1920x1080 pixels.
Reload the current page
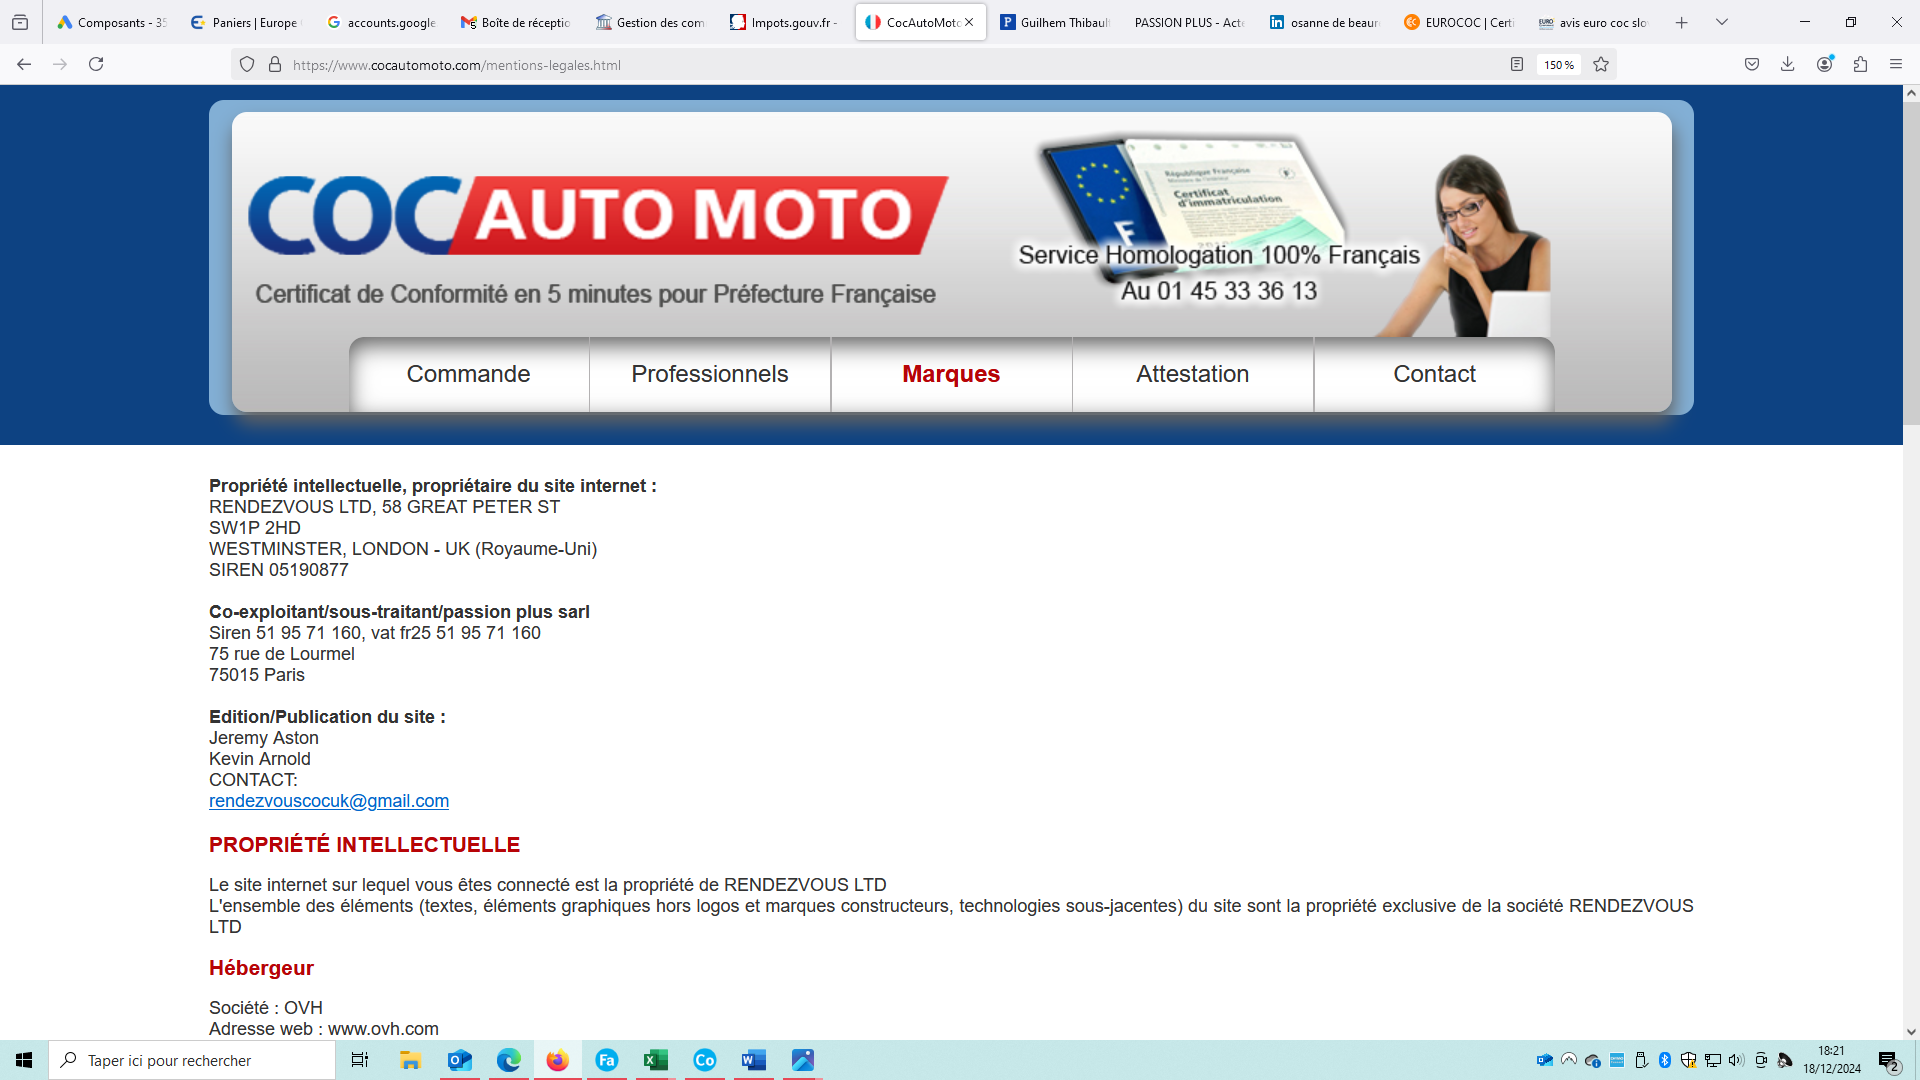96,64
